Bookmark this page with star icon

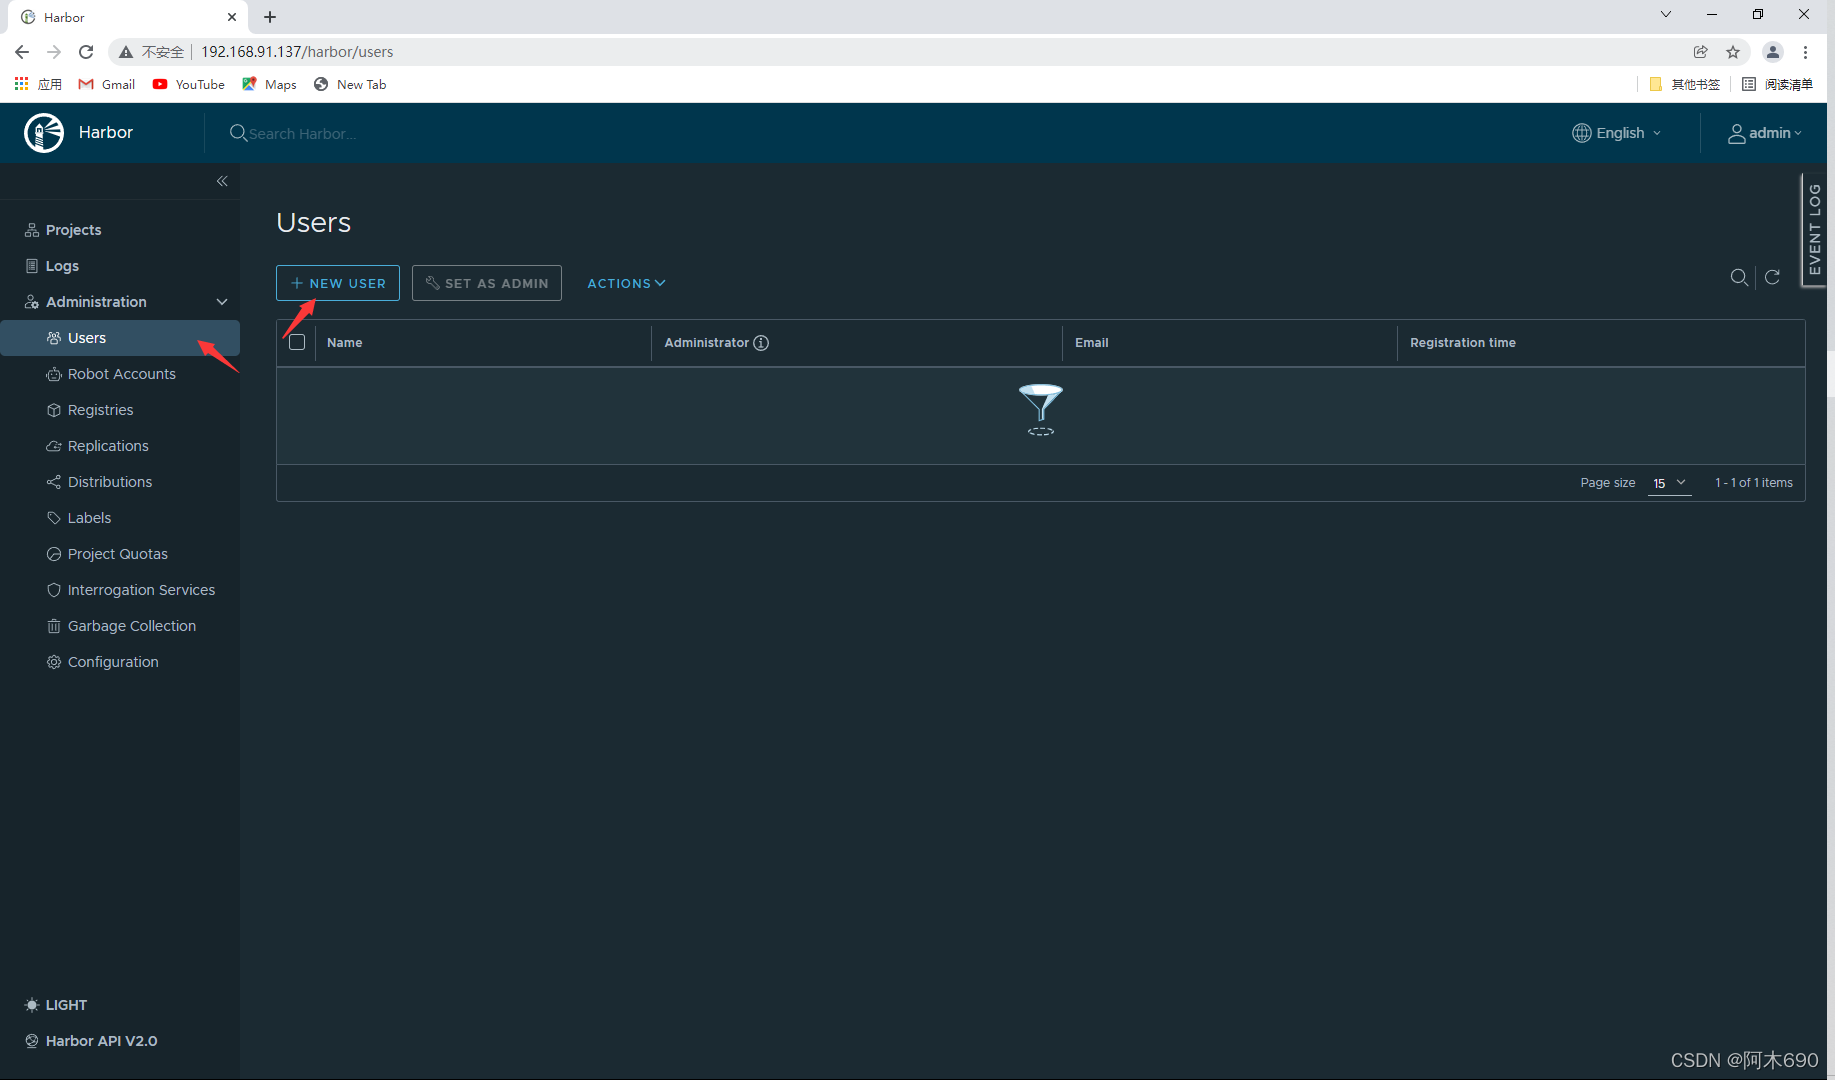tap(1733, 52)
